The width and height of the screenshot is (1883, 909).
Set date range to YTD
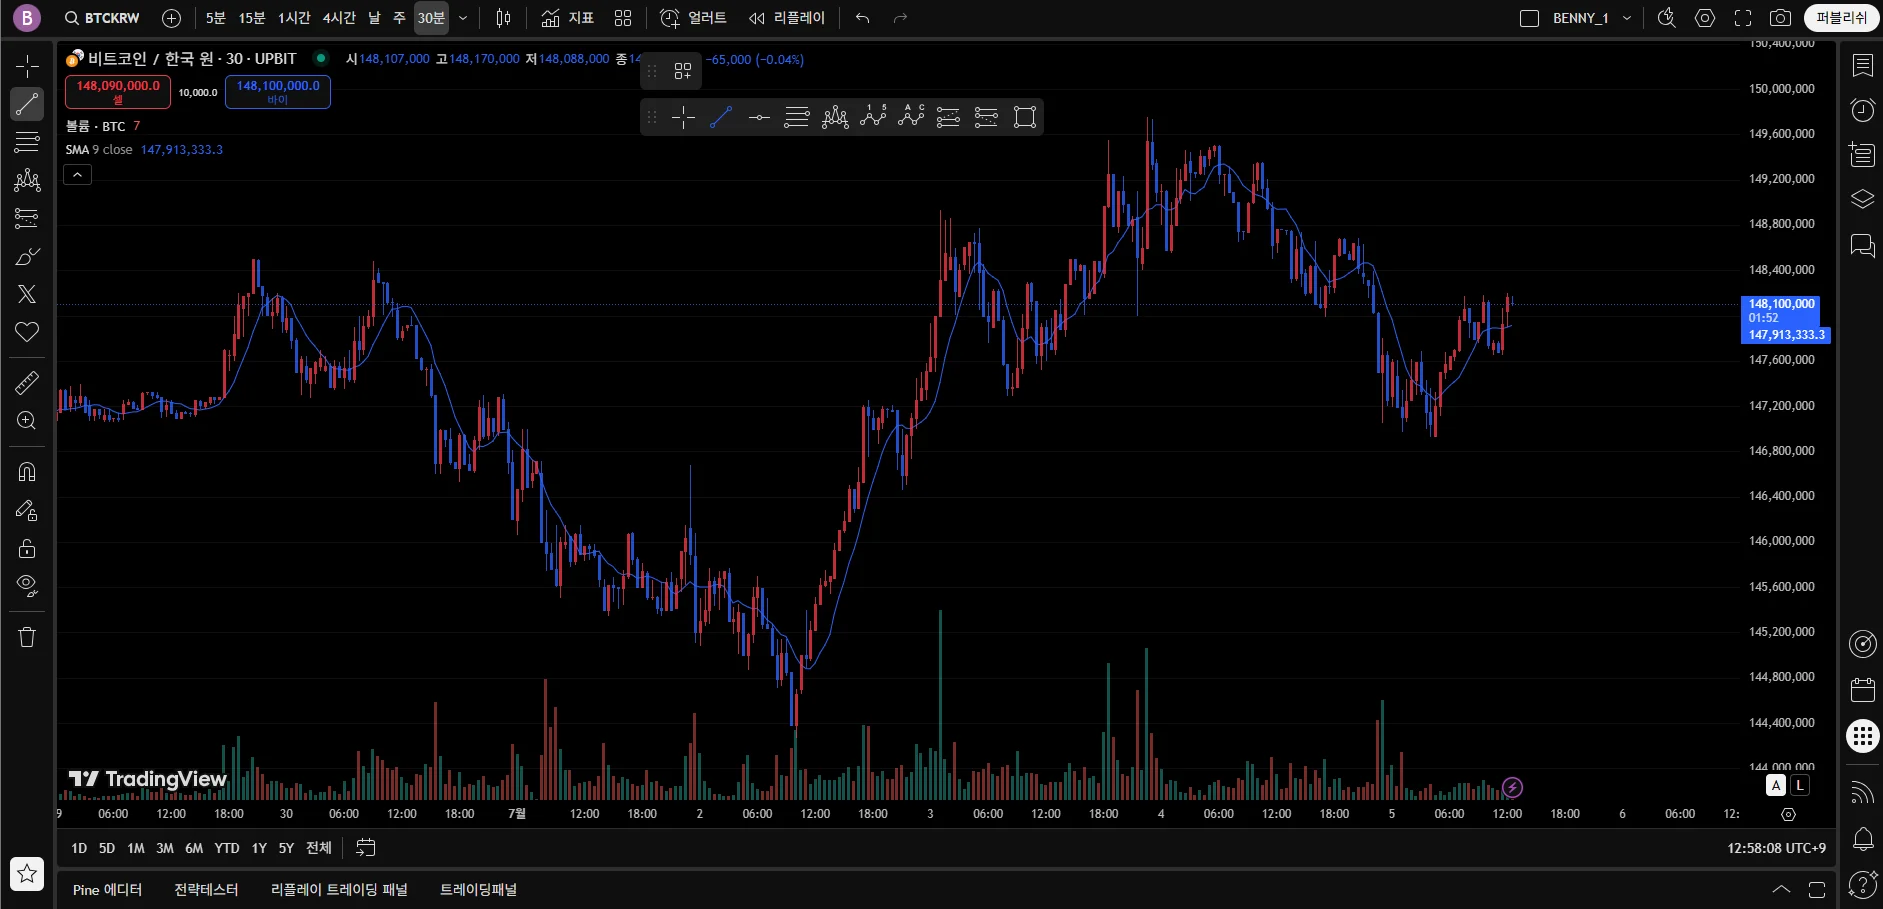[227, 848]
